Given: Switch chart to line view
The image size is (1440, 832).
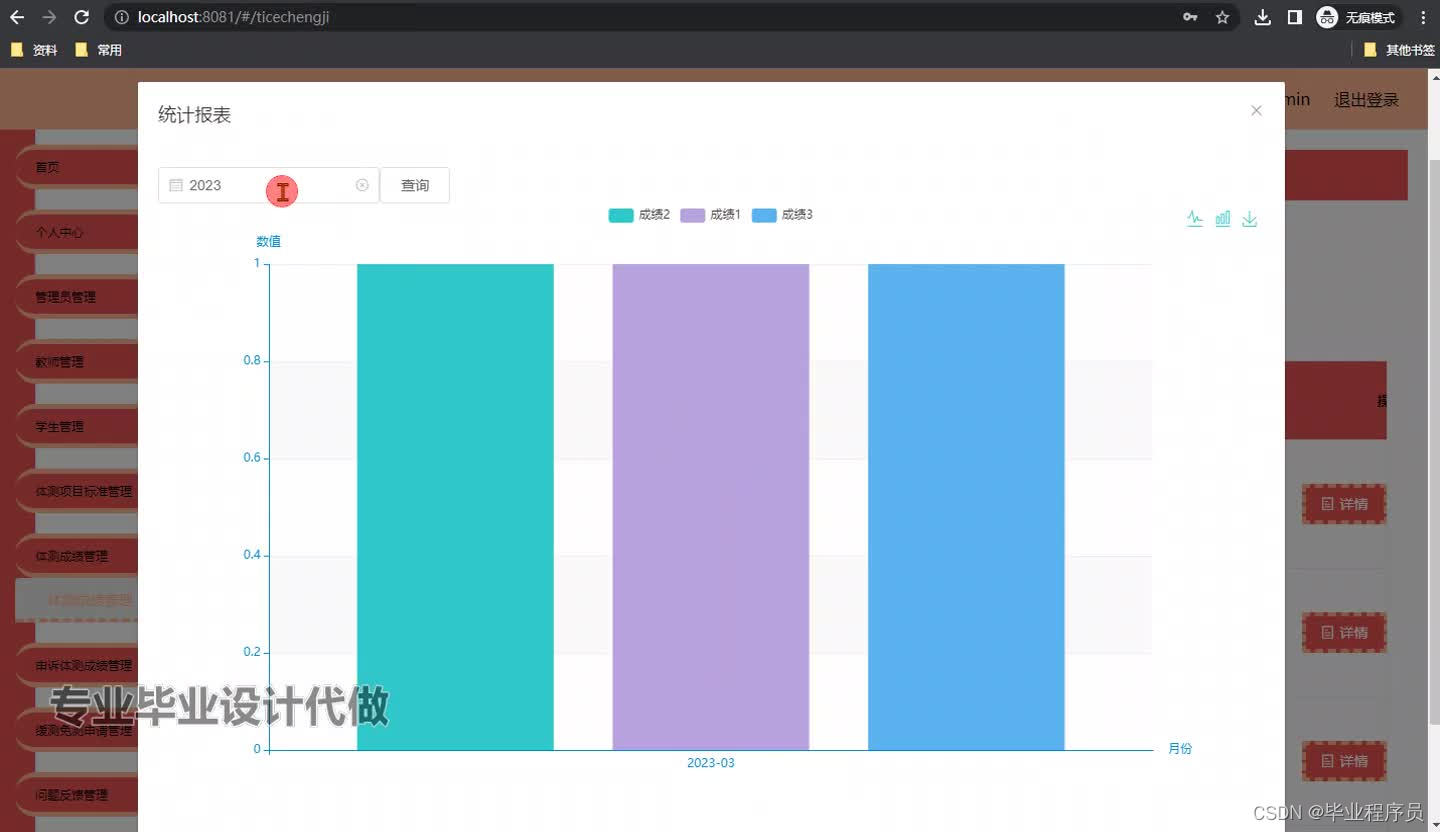Looking at the screenshot, I should [x=1195, y=219].
